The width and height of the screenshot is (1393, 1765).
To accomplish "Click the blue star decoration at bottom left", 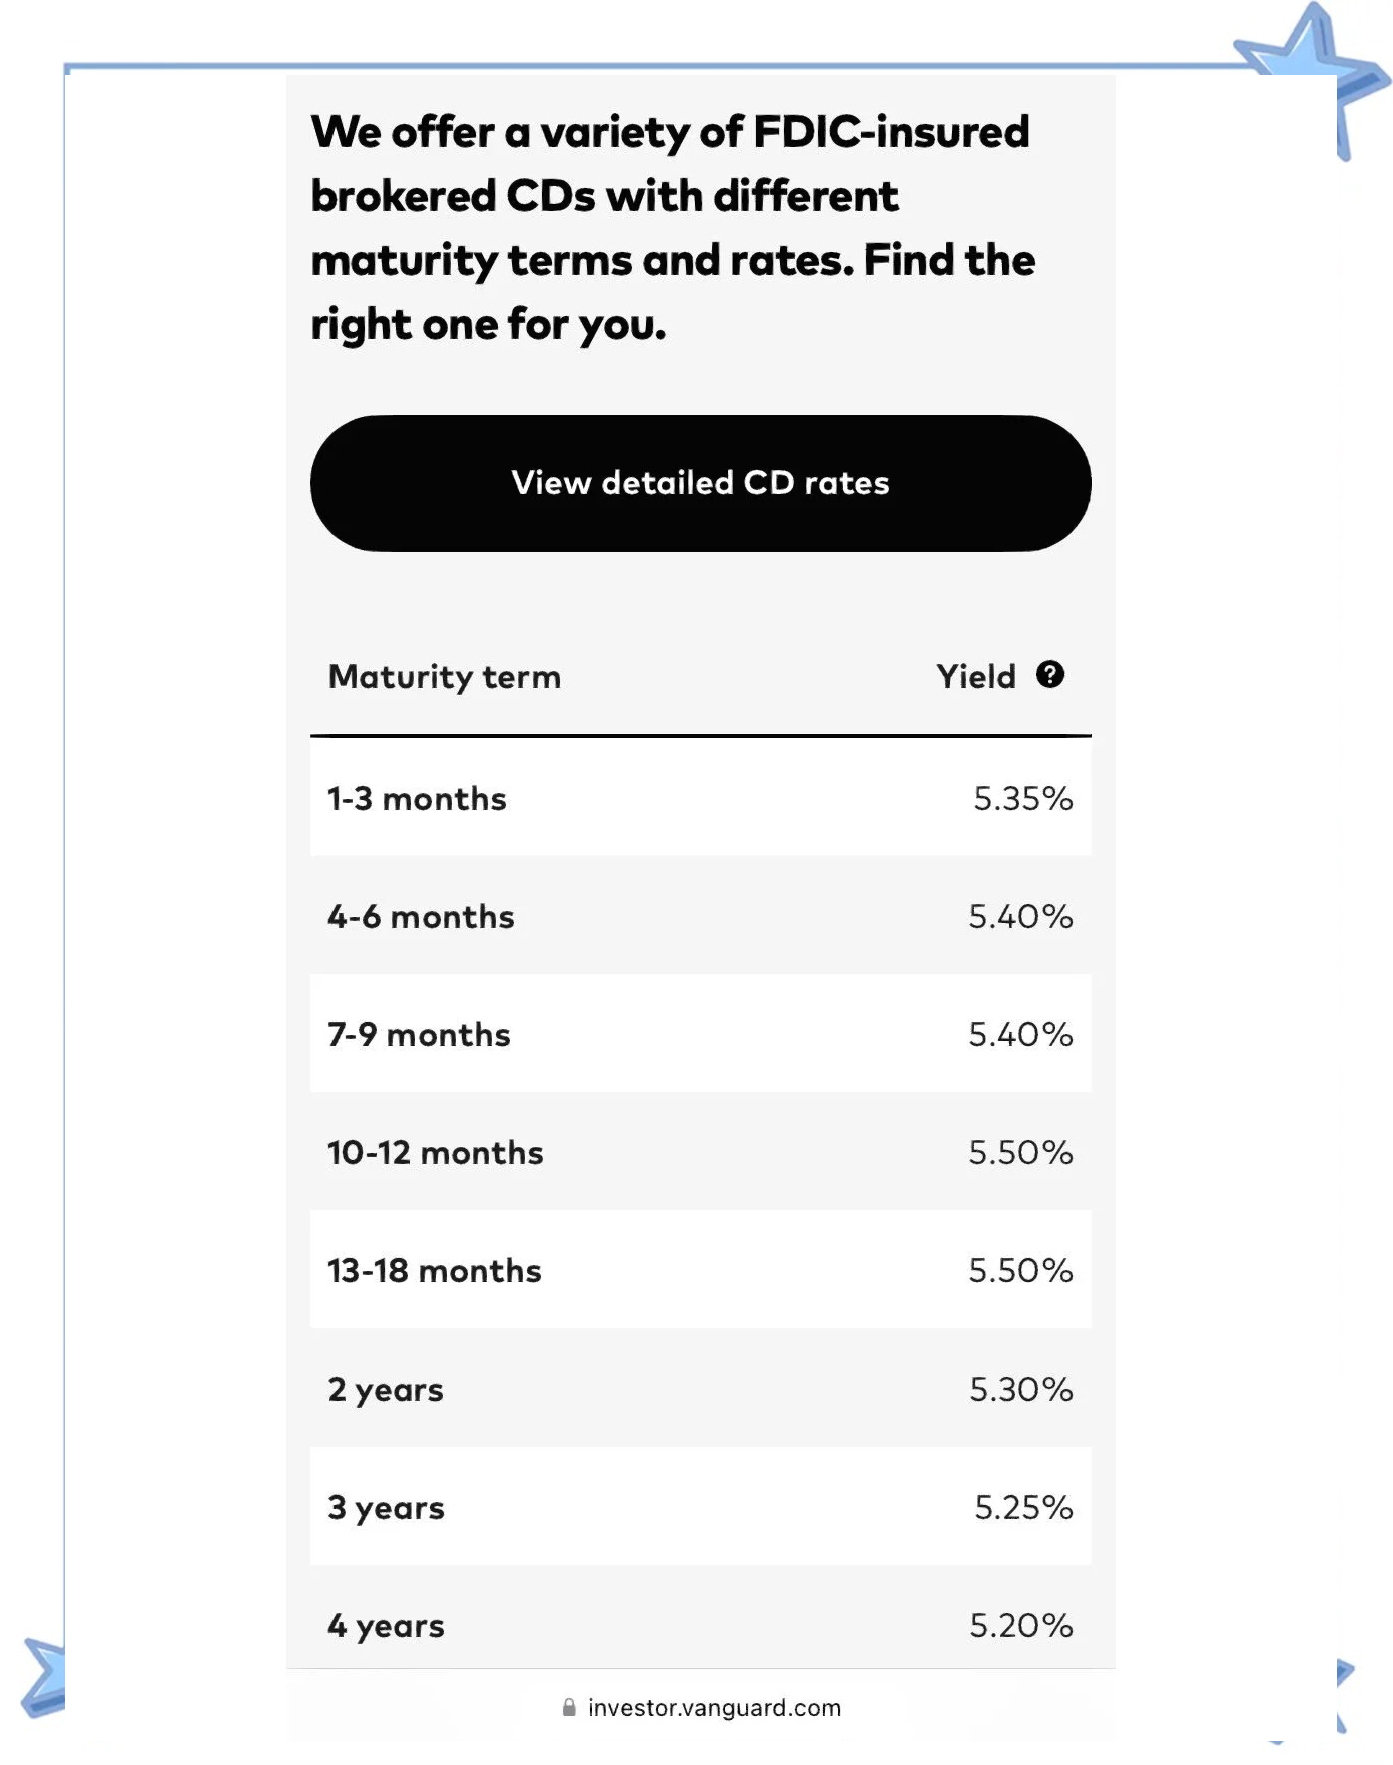I will click(45, 1678).
